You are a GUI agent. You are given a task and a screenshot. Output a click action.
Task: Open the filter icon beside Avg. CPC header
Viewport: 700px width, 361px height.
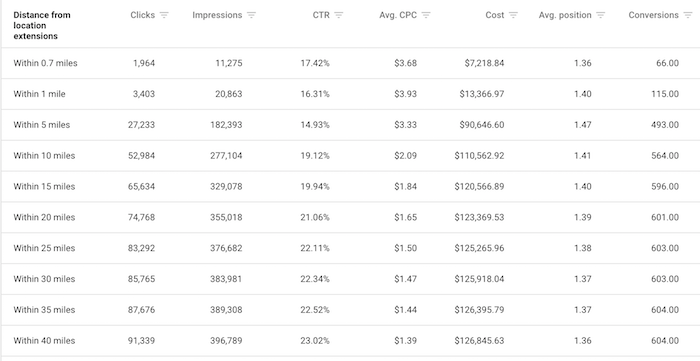tap(426, 15)
